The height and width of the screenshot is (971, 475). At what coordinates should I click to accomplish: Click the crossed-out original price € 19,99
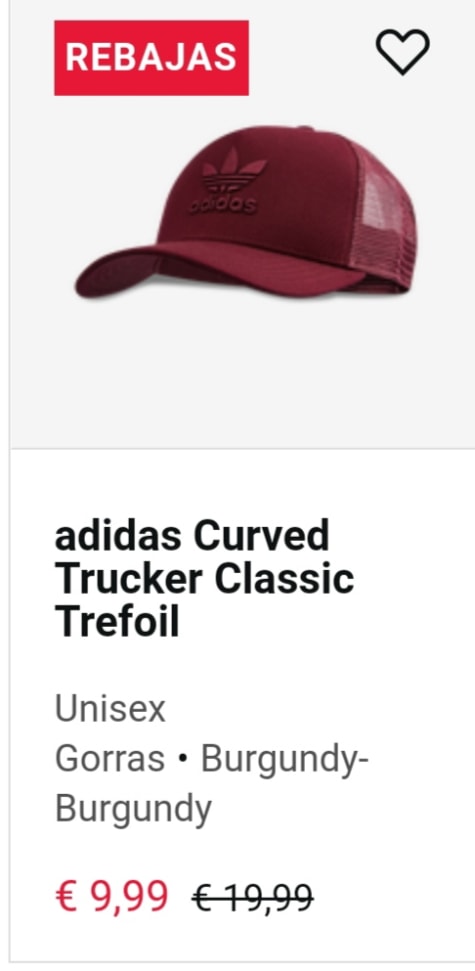tap(253, 898)
